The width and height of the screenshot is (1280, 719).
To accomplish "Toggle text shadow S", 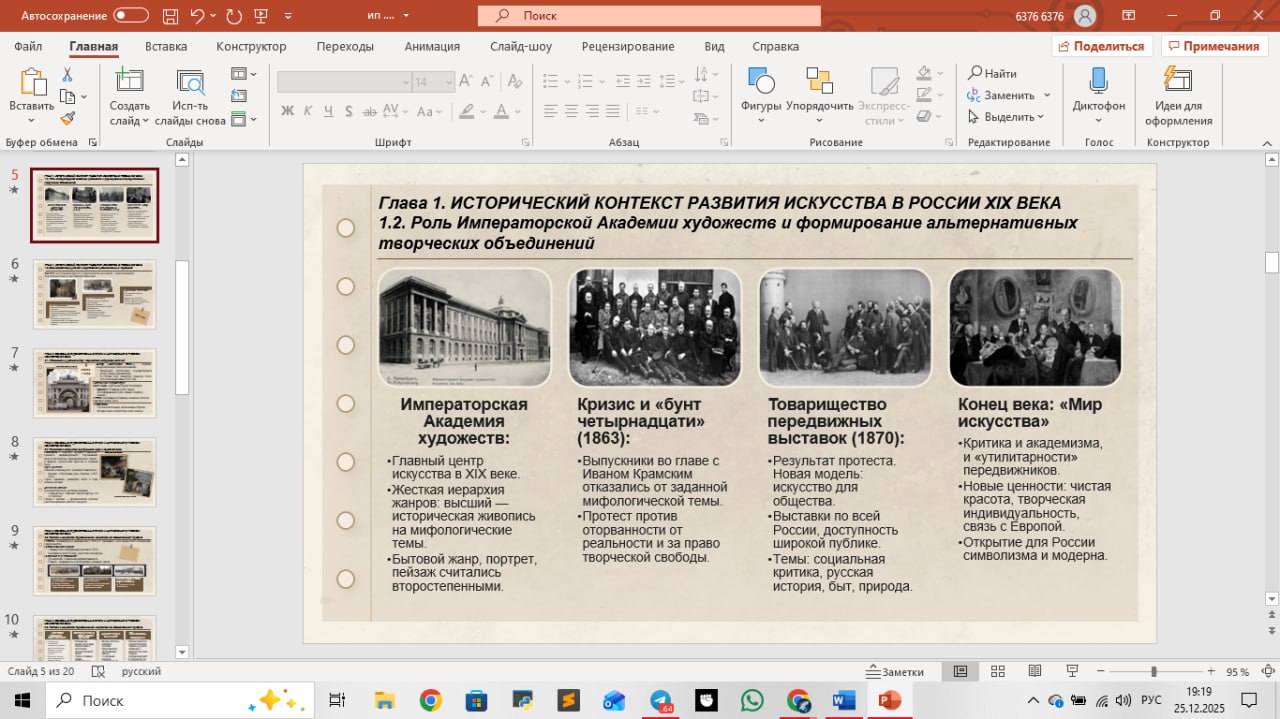I will pyautogui.click(x=347, y=111).
